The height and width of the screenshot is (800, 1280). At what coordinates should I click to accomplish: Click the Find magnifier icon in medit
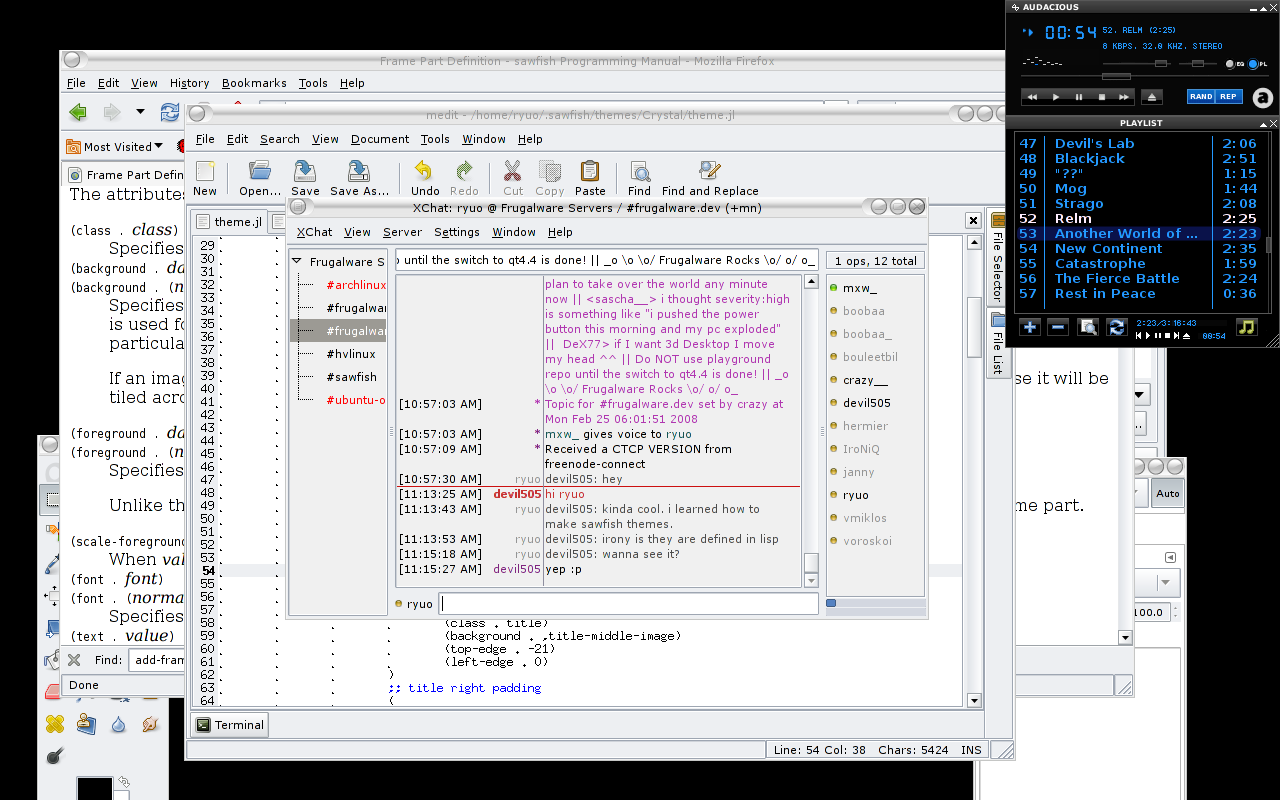[639, 171]
